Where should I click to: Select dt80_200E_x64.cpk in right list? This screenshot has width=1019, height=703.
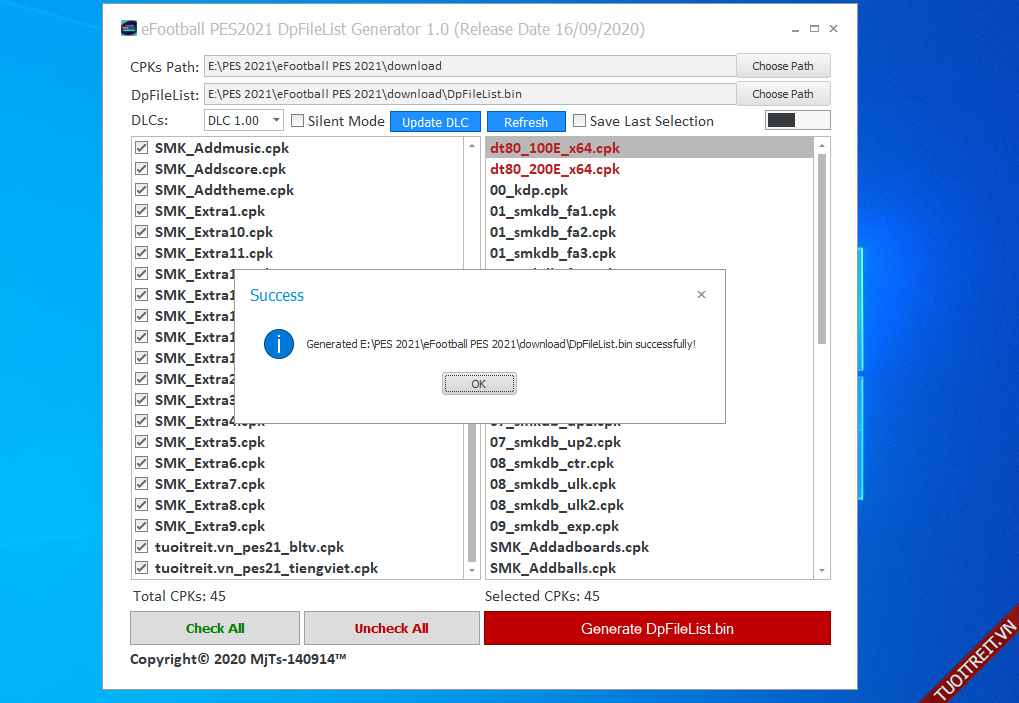click(x=555, y=169)
